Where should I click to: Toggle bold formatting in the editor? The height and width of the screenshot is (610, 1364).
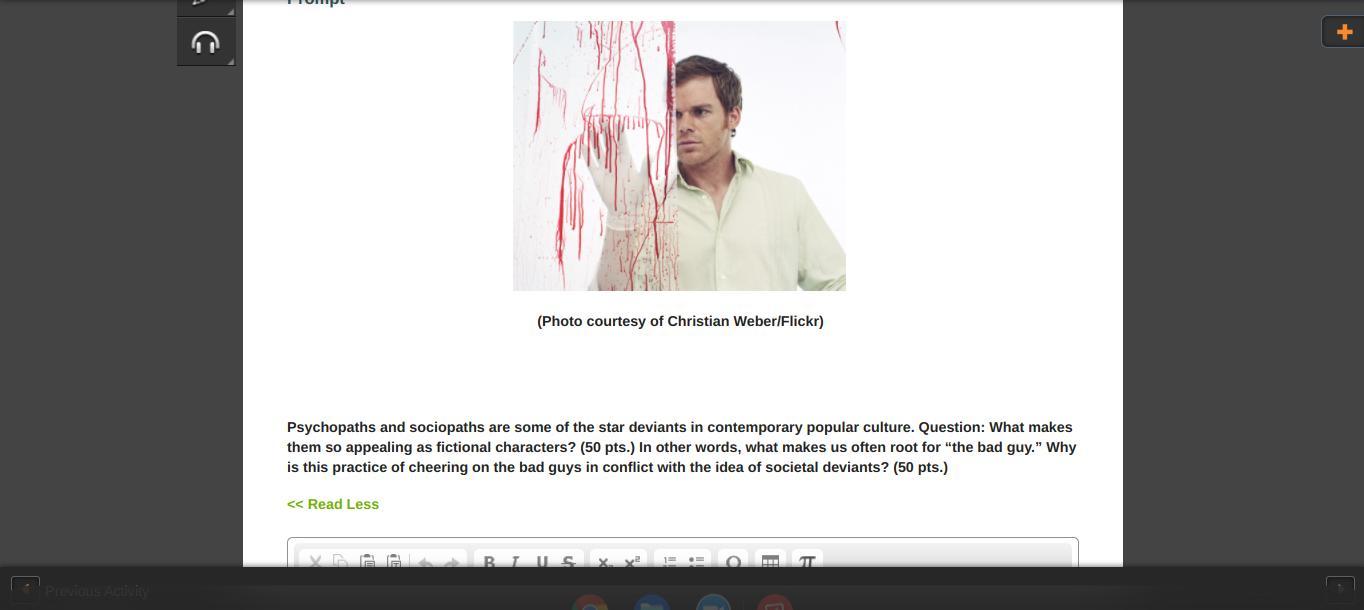tap(489, 562)
